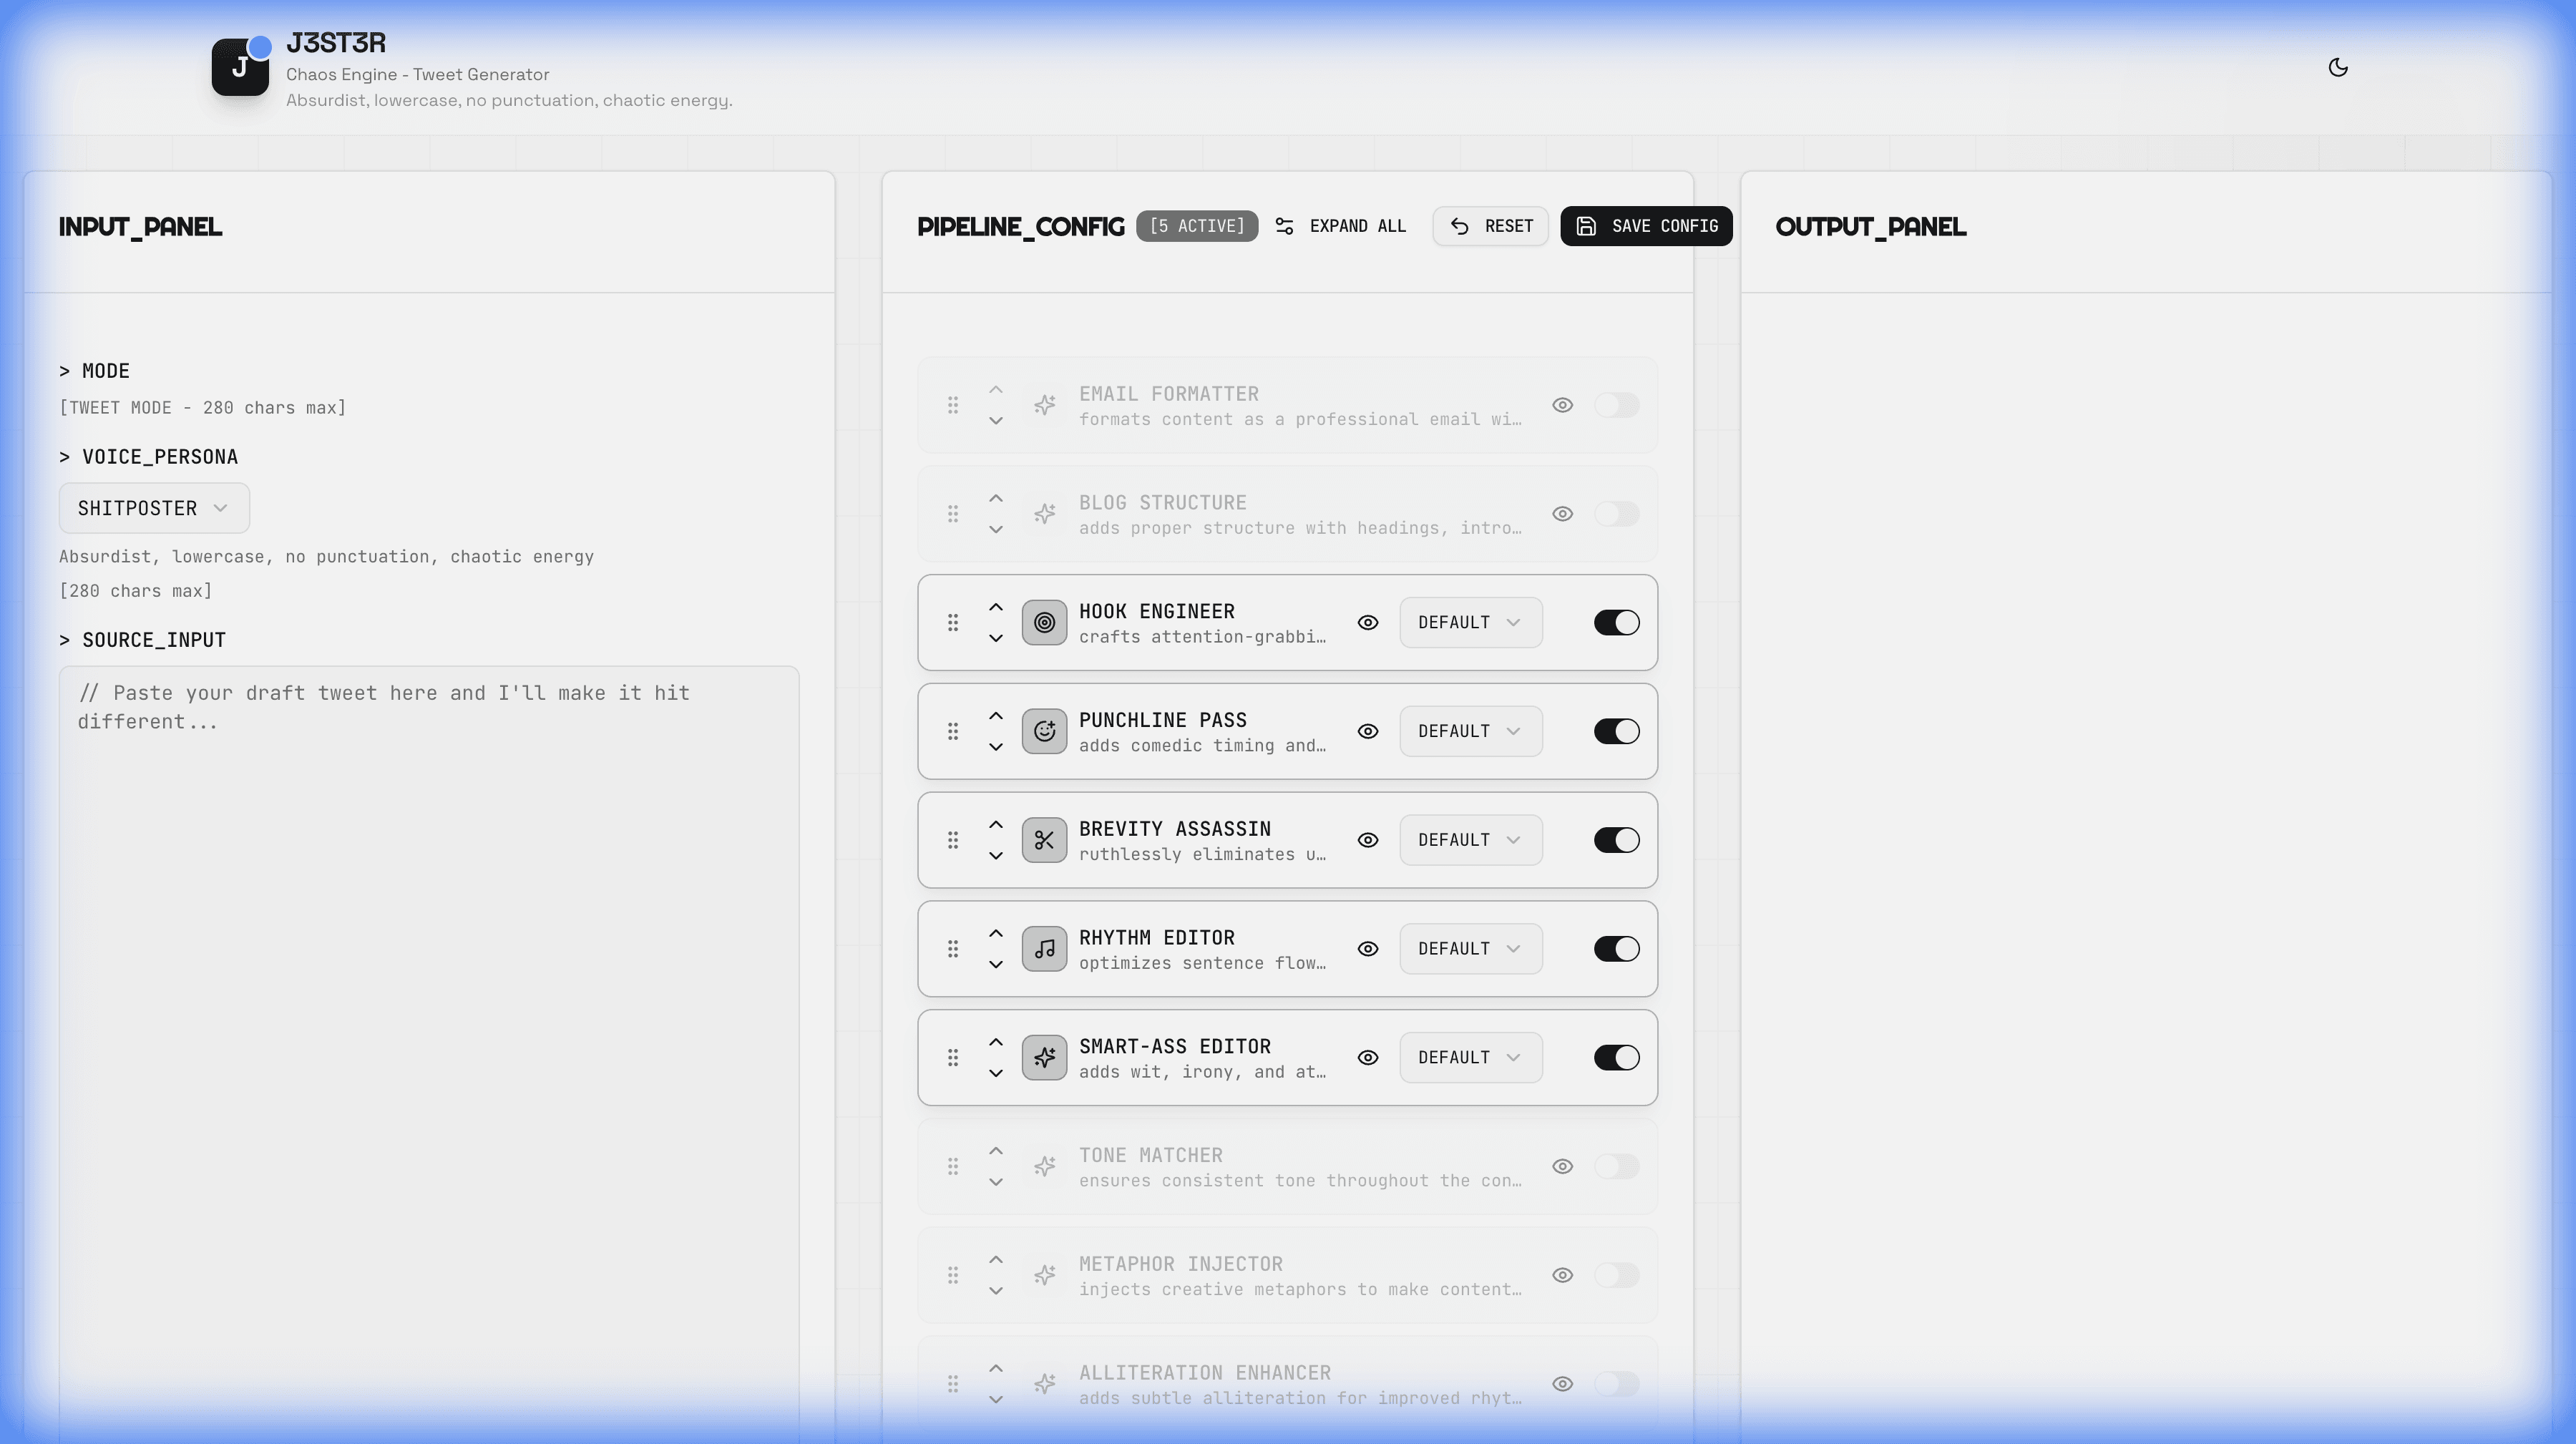Open Smart-Ass Editor's Default dropdown
Image resolution: width=2576 pixels, height=1444 pixels.
coord(1470,1058)
